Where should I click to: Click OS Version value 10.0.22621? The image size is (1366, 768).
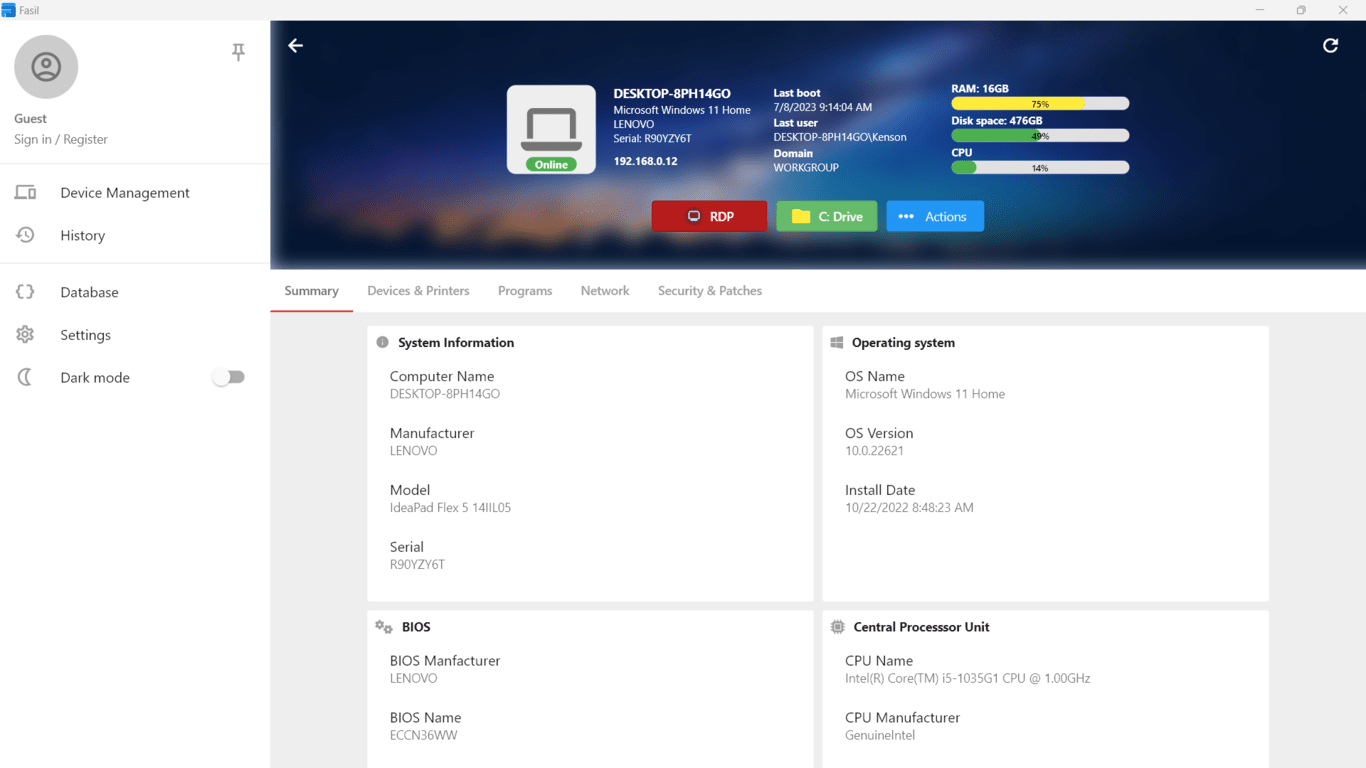(x=874, y=451)
